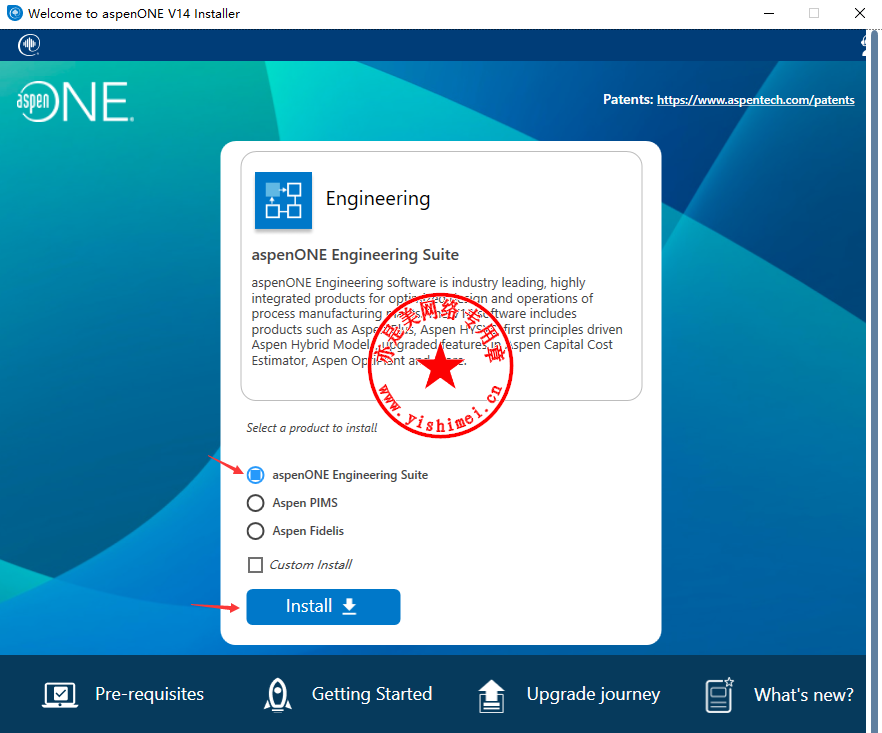The width and height of the screenshot is (882, 733).
Task: Select the Aspen PIMS radio button
Action: 255,503
